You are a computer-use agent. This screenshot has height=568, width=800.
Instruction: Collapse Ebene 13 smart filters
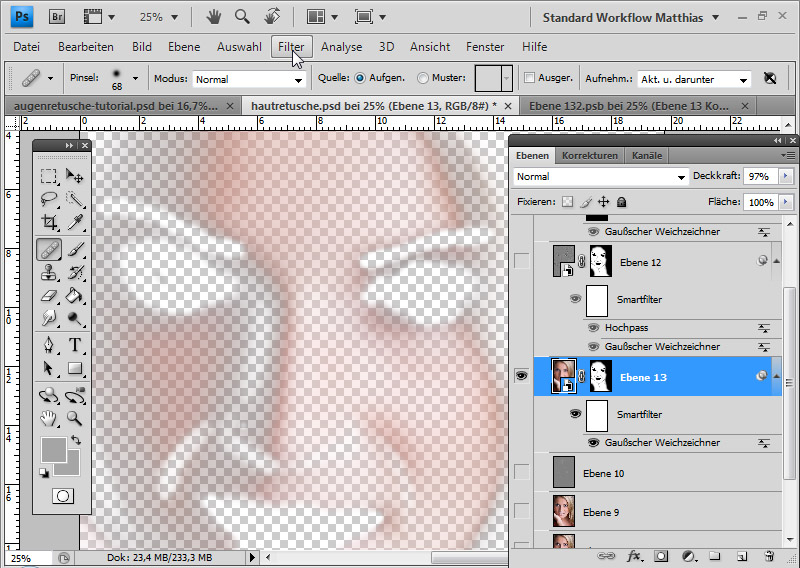point(777,376)
